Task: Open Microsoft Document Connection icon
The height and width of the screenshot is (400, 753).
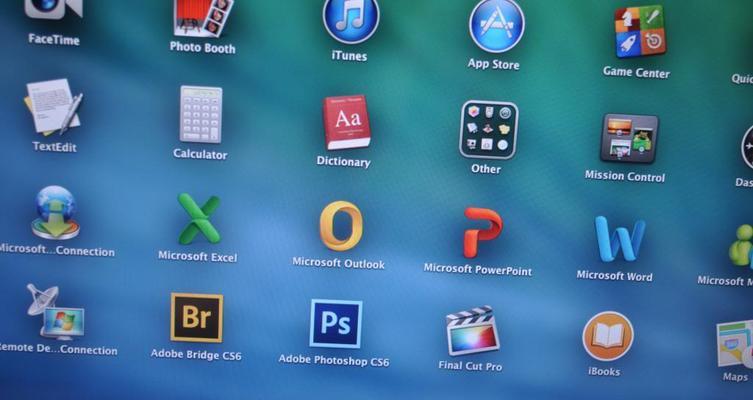Action: (x=56, y=213)
